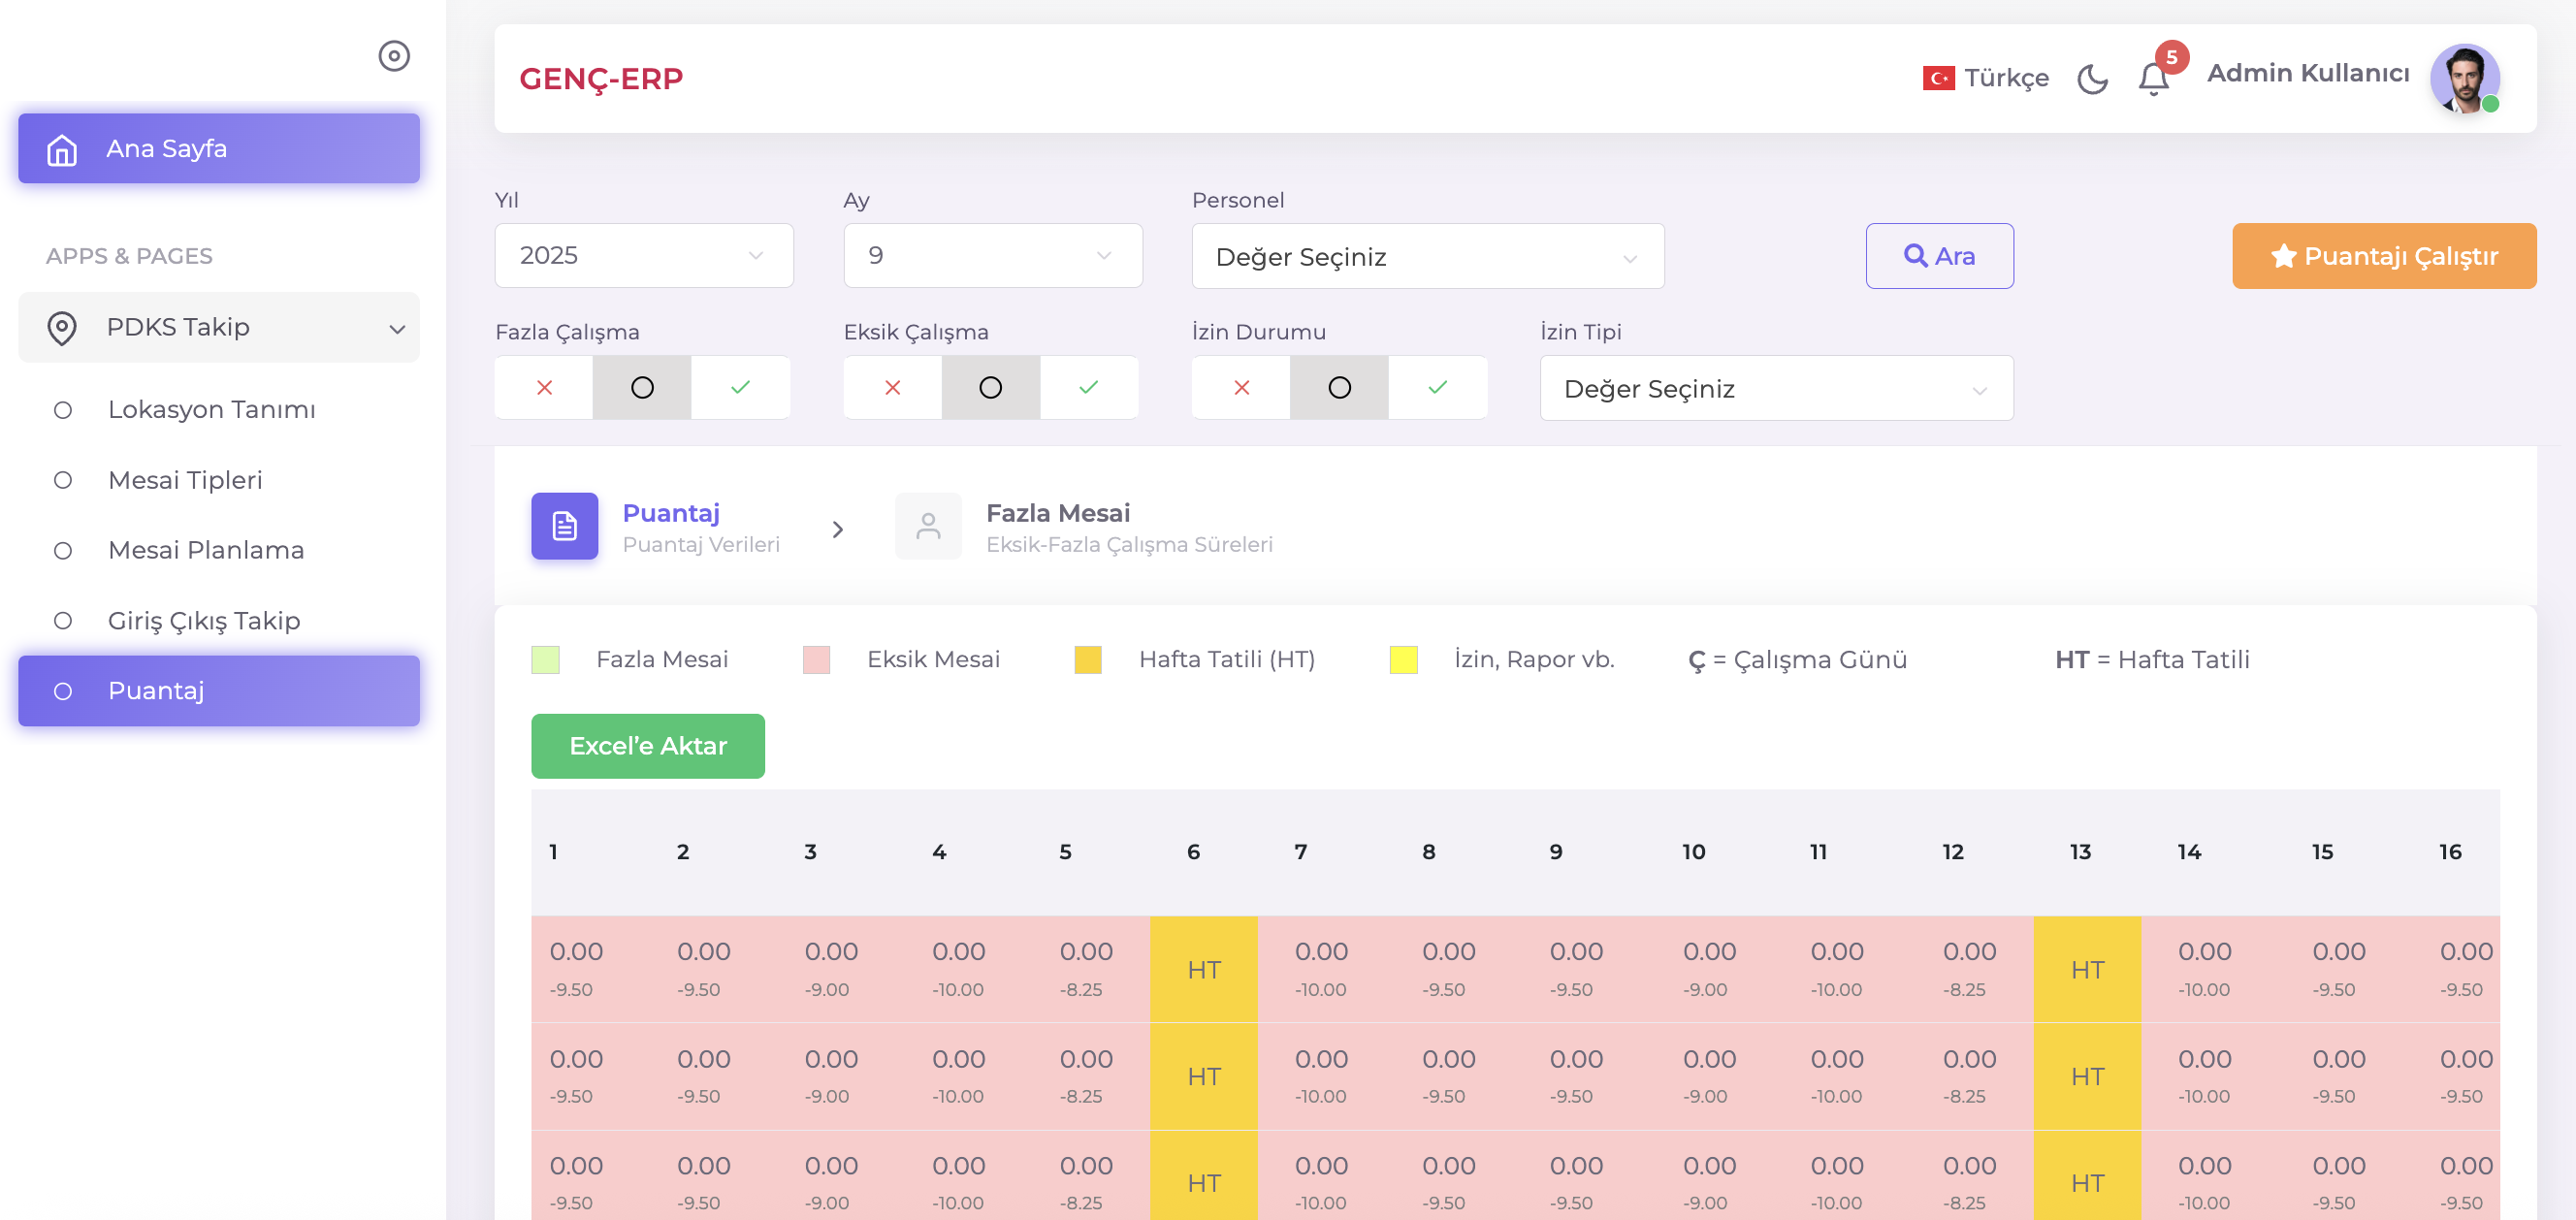Click the Ana Sayfa home icon
The width and height of the screenshot is (2576, 1220).
62,149
